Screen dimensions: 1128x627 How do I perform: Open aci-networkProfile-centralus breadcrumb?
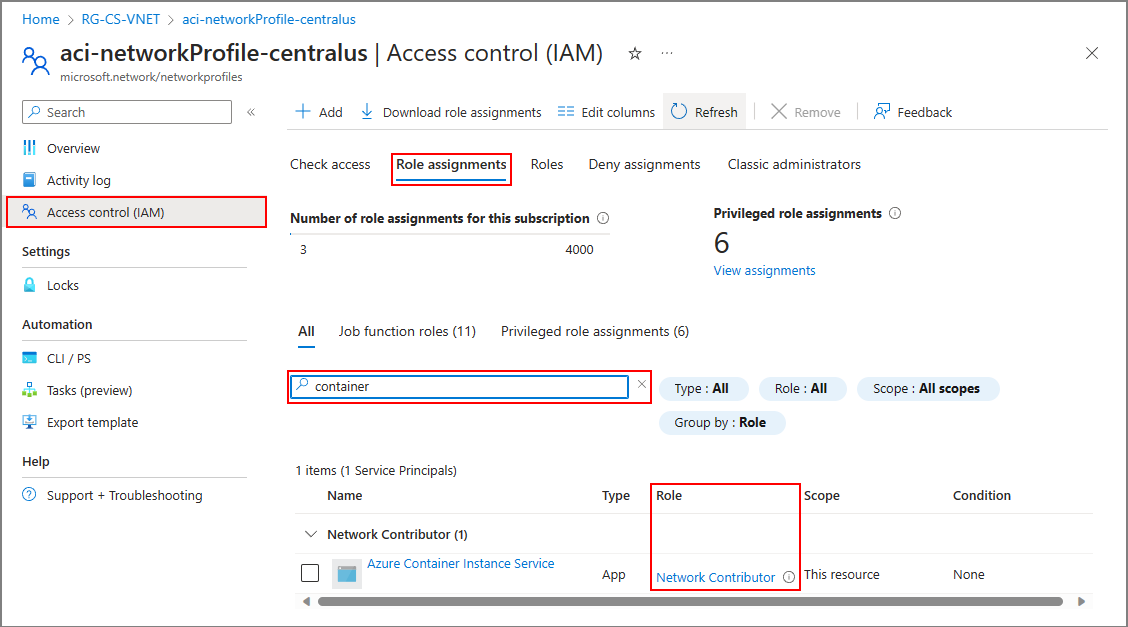click(269, 19)
